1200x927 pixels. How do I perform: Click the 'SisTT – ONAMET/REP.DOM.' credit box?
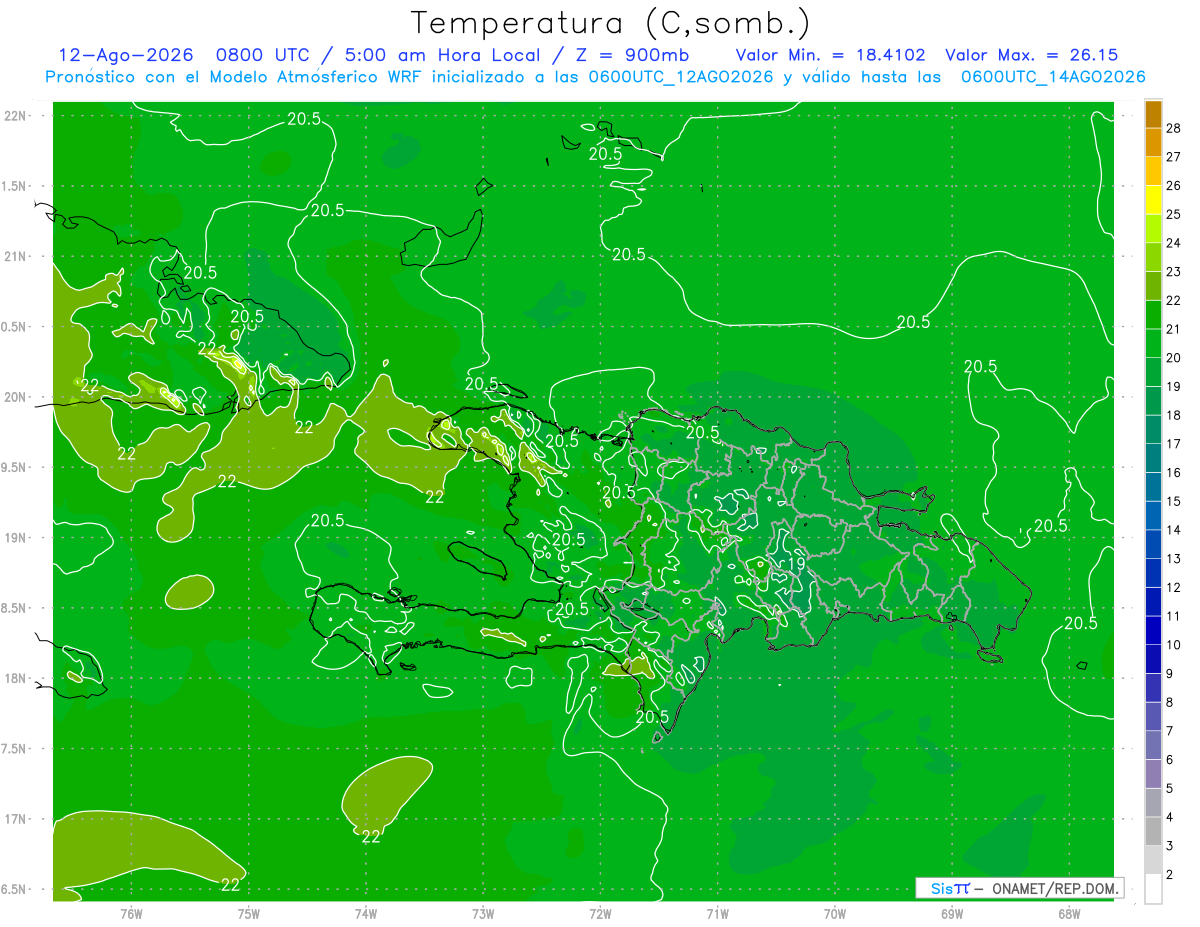(x=1020, y=888)
